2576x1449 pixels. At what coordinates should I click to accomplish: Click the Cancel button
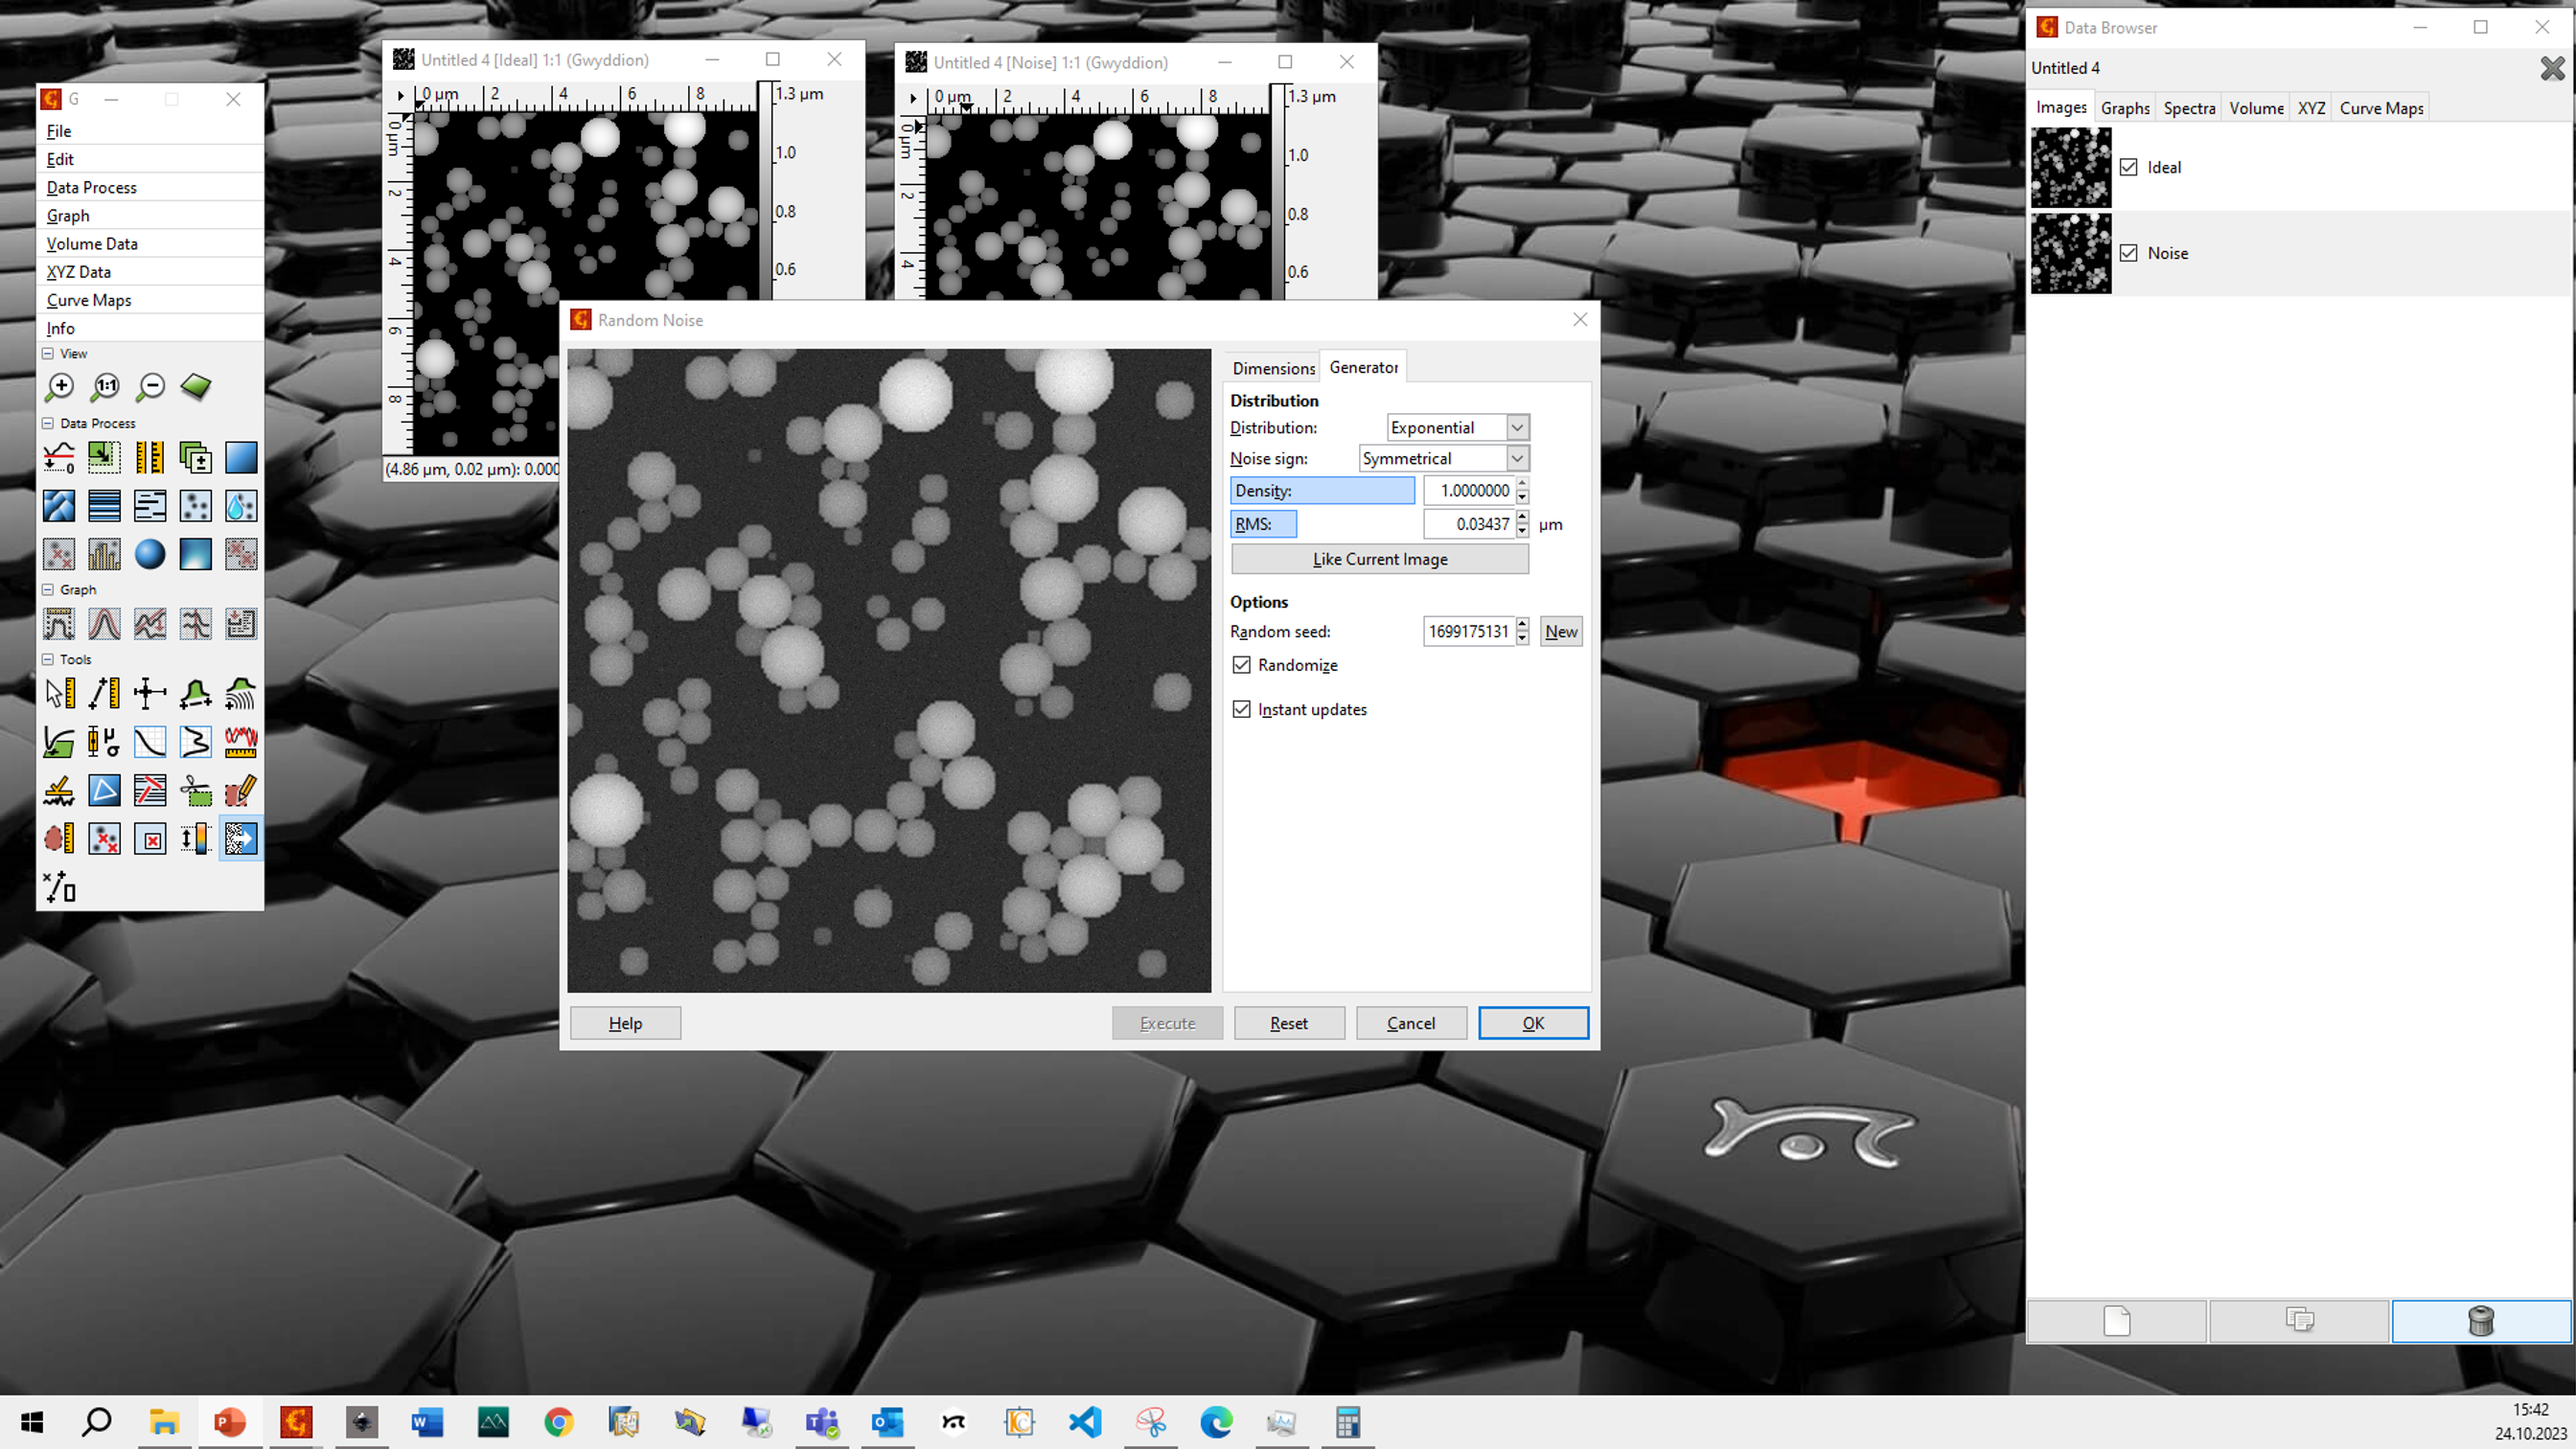click(1410, 1023)
